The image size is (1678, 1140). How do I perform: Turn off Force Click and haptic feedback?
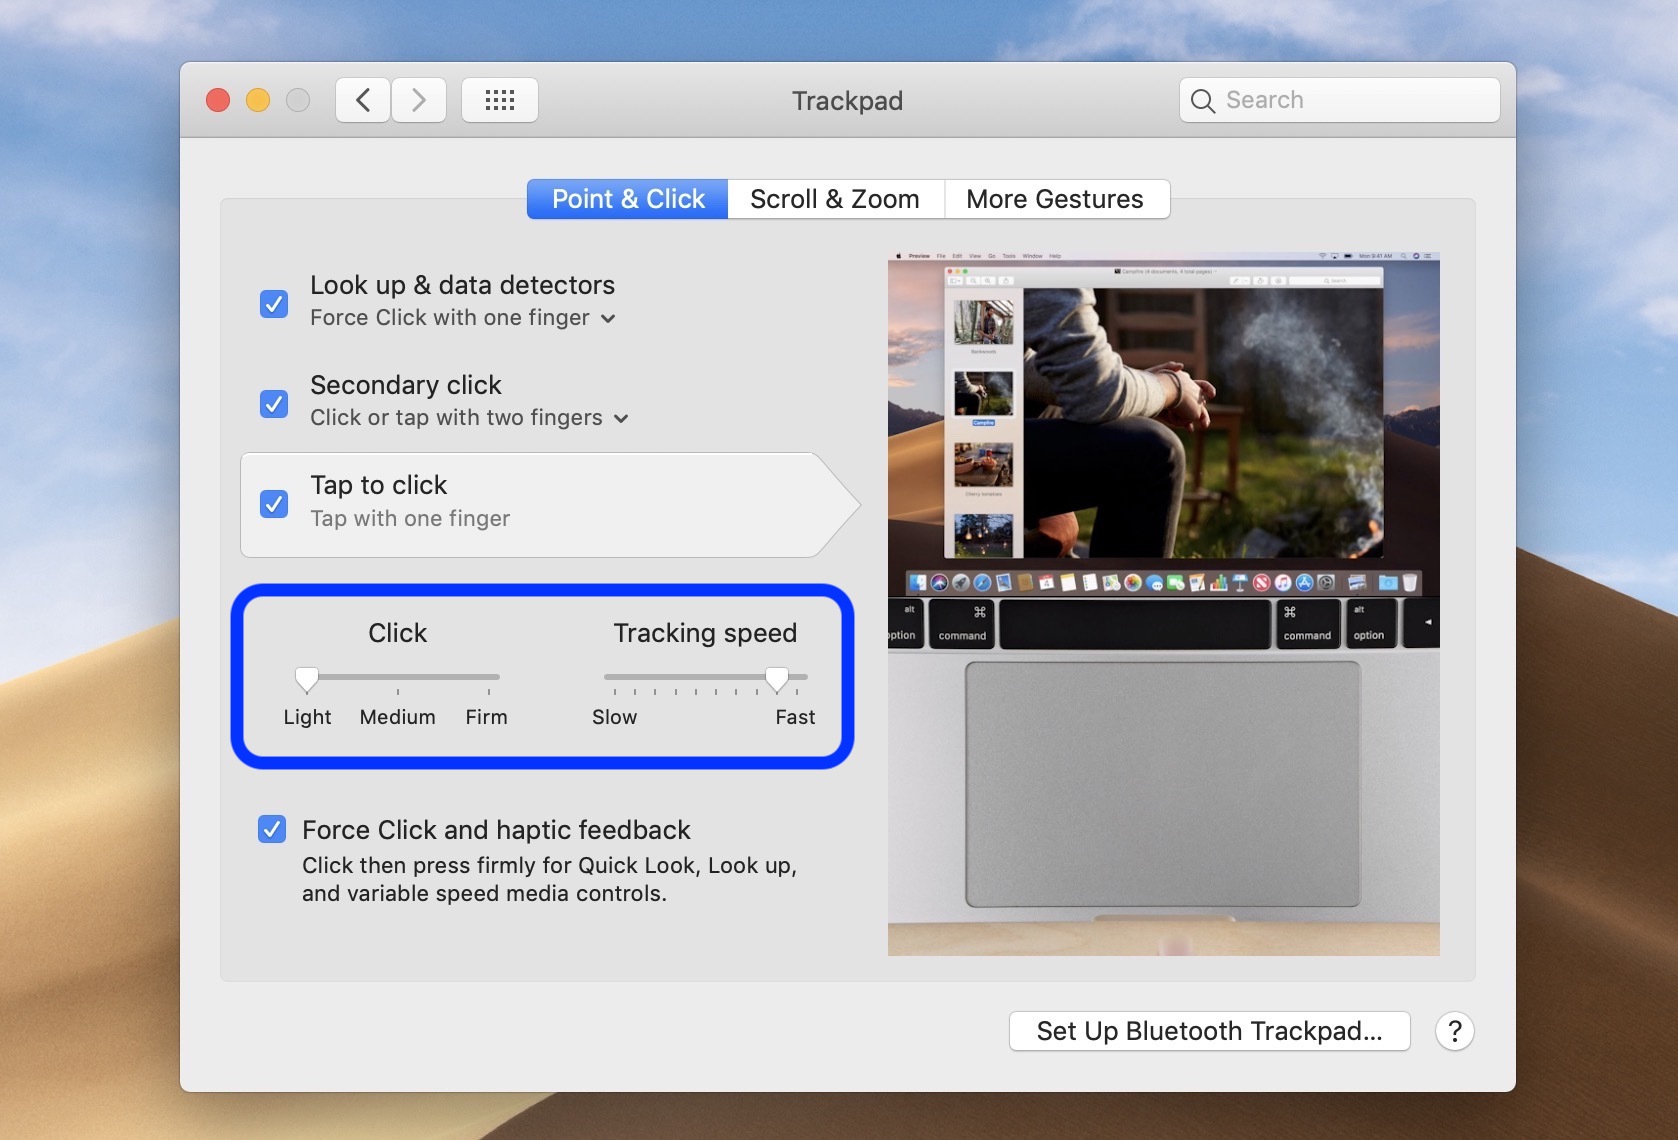272,830
